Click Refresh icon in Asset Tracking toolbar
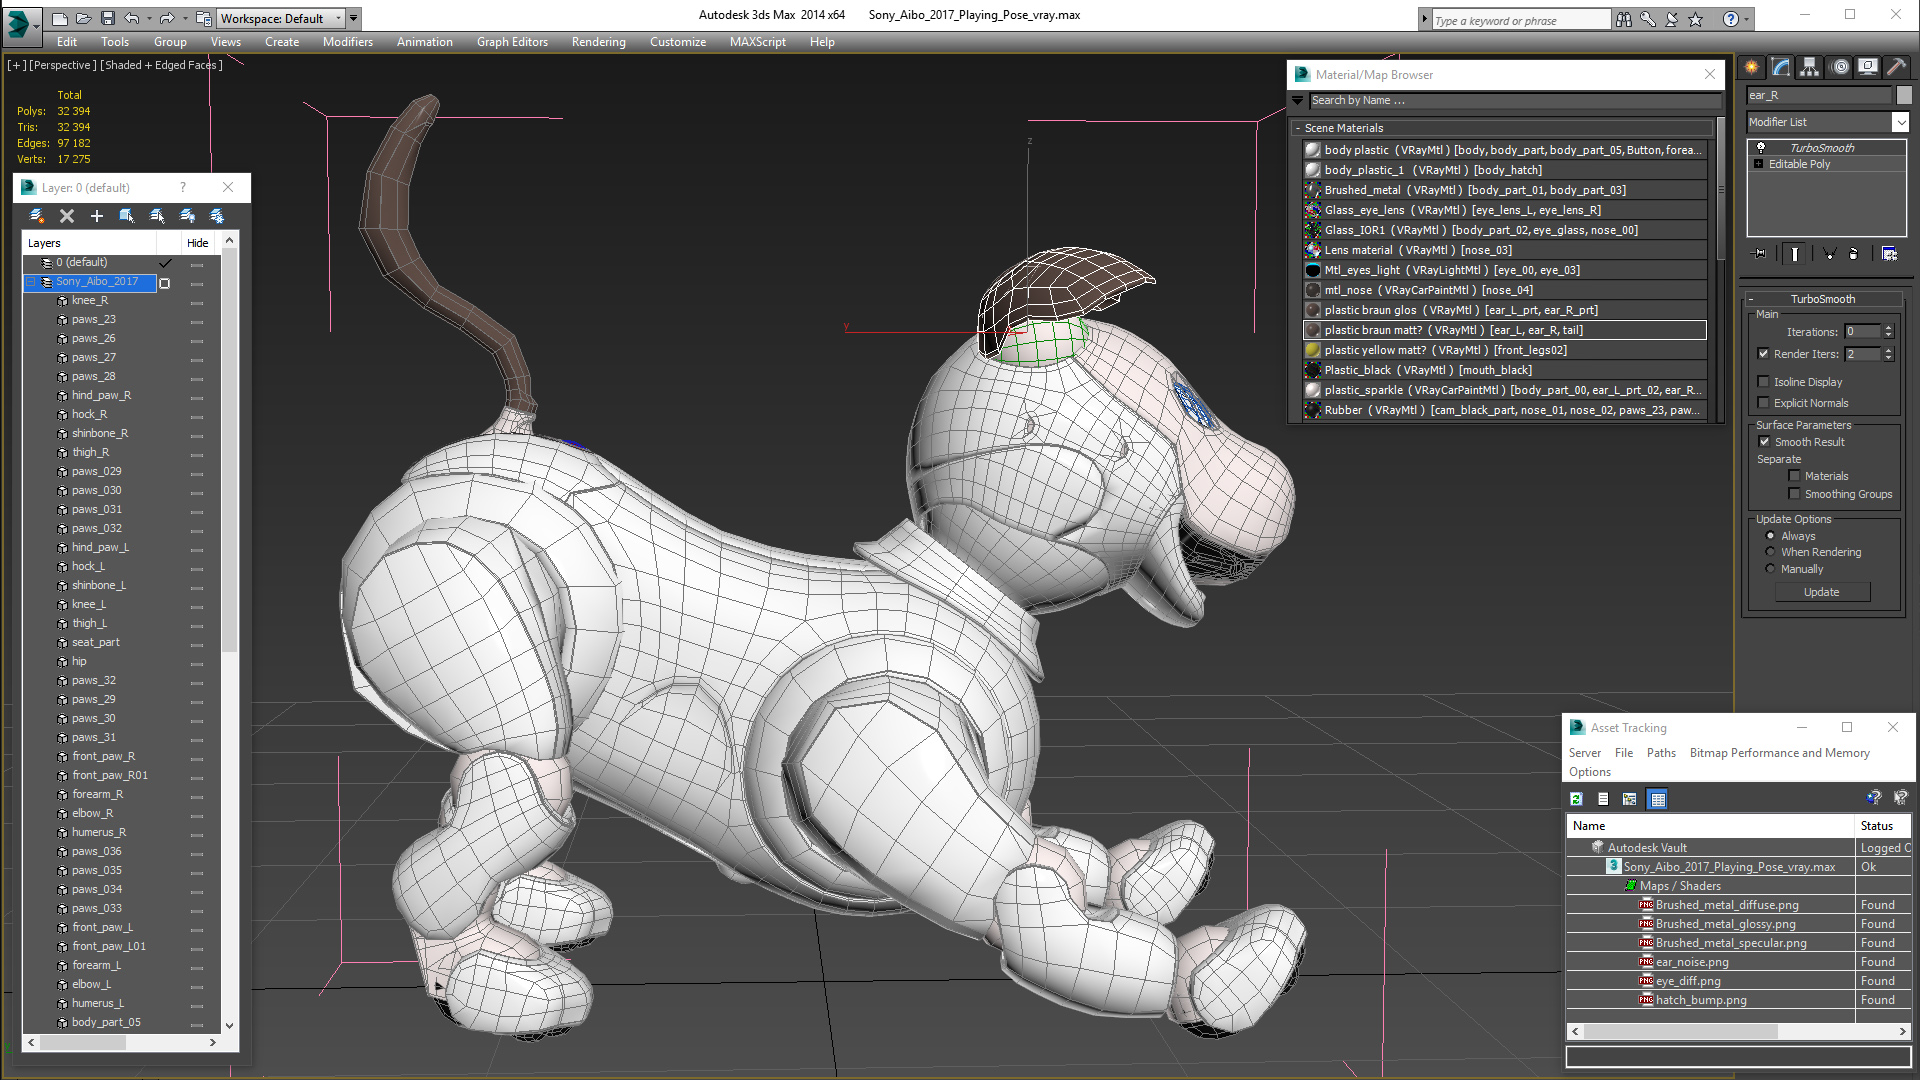 coord(1576,799)
